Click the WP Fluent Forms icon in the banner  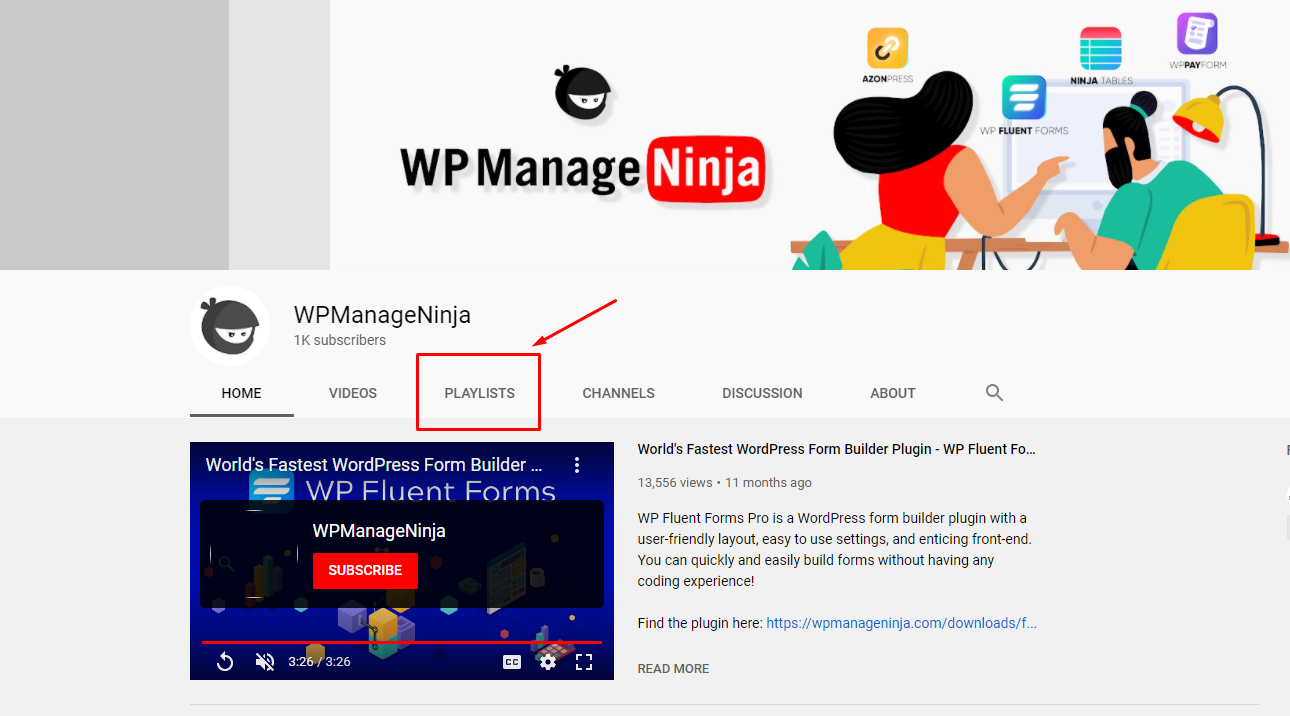[x=1023, y=98]
